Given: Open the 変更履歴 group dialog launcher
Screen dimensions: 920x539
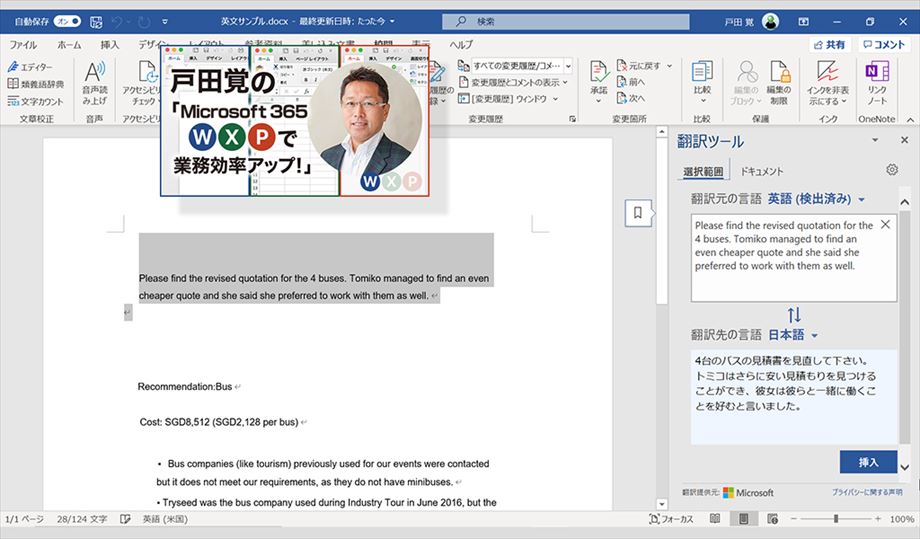Looking at the screenshot, I should click(x=572, y=119).
